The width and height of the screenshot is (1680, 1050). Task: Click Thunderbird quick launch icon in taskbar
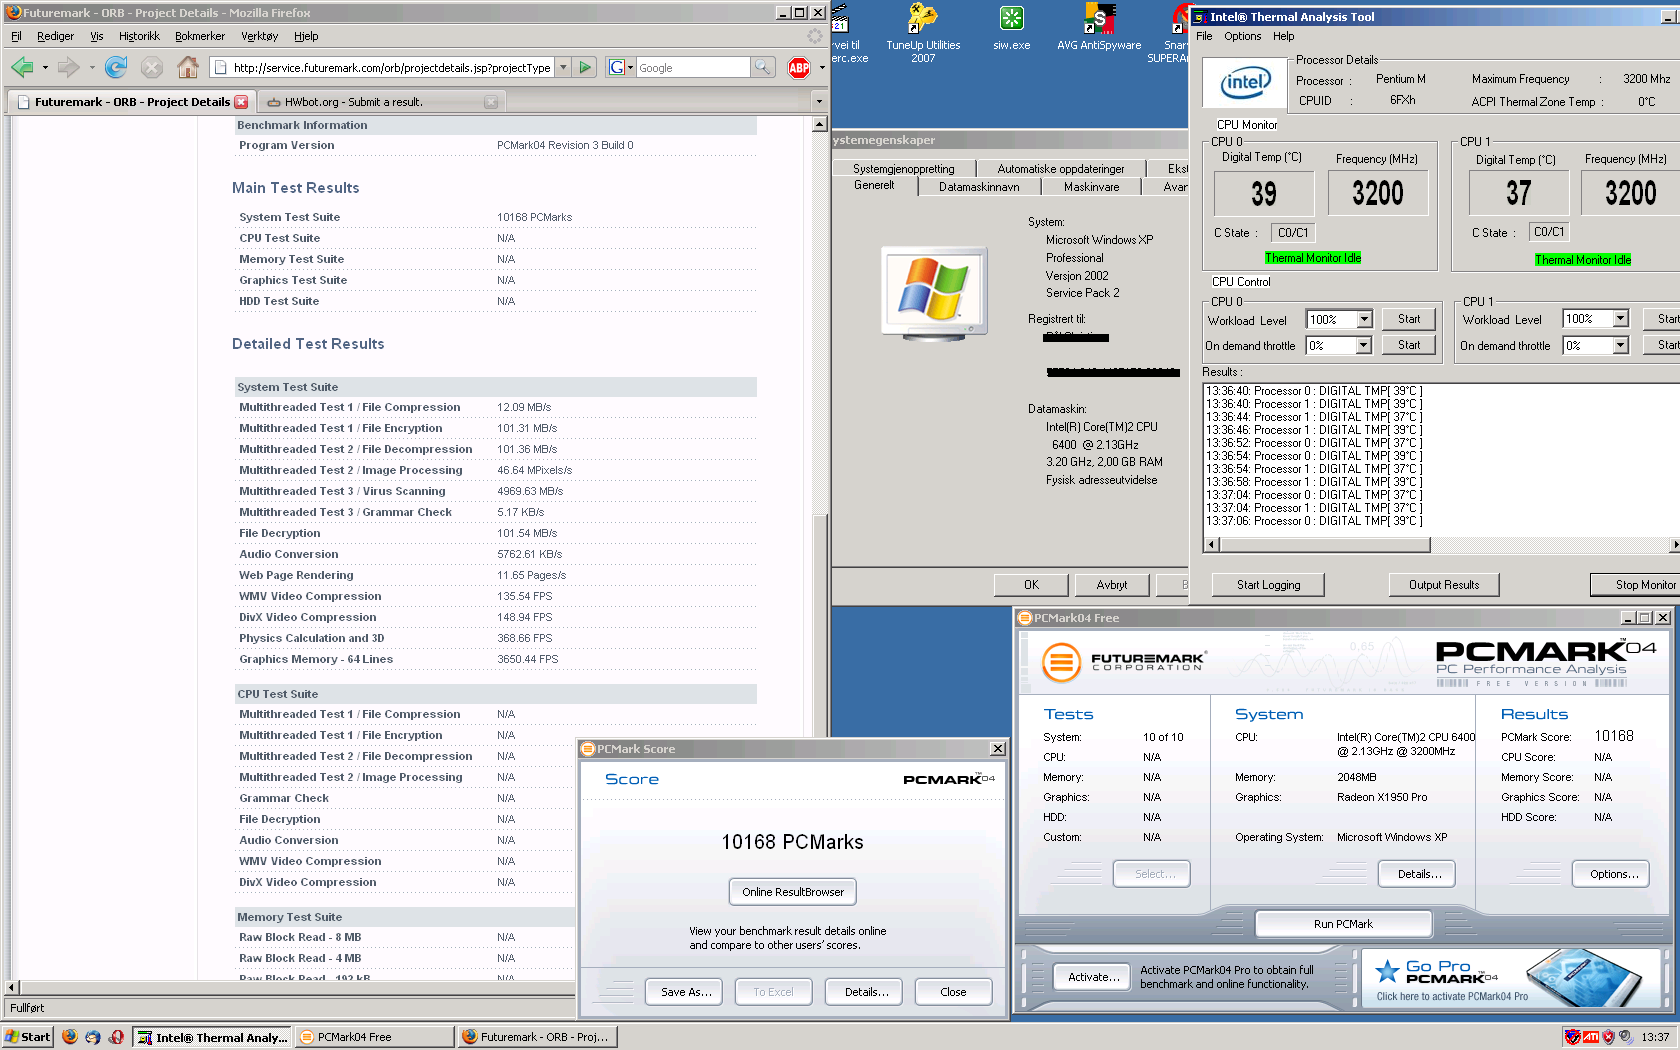[x=93, y=1037]
